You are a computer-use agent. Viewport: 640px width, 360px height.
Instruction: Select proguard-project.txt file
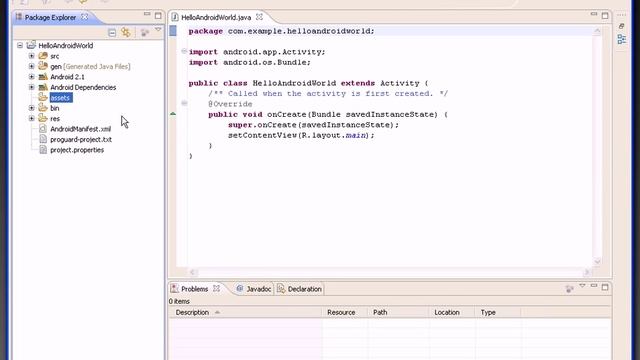coord(81,140)
